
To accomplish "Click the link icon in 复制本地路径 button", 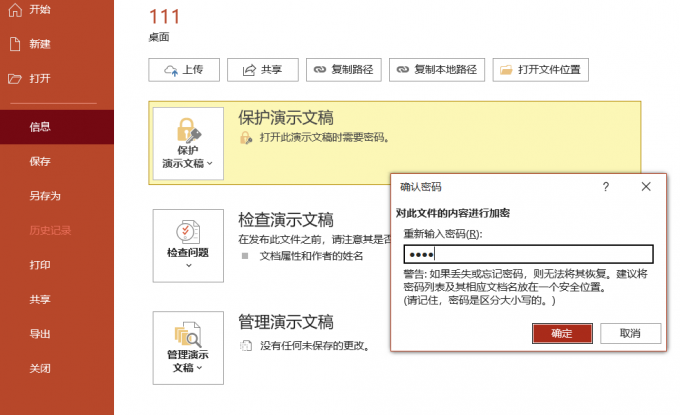I will 403,69.
